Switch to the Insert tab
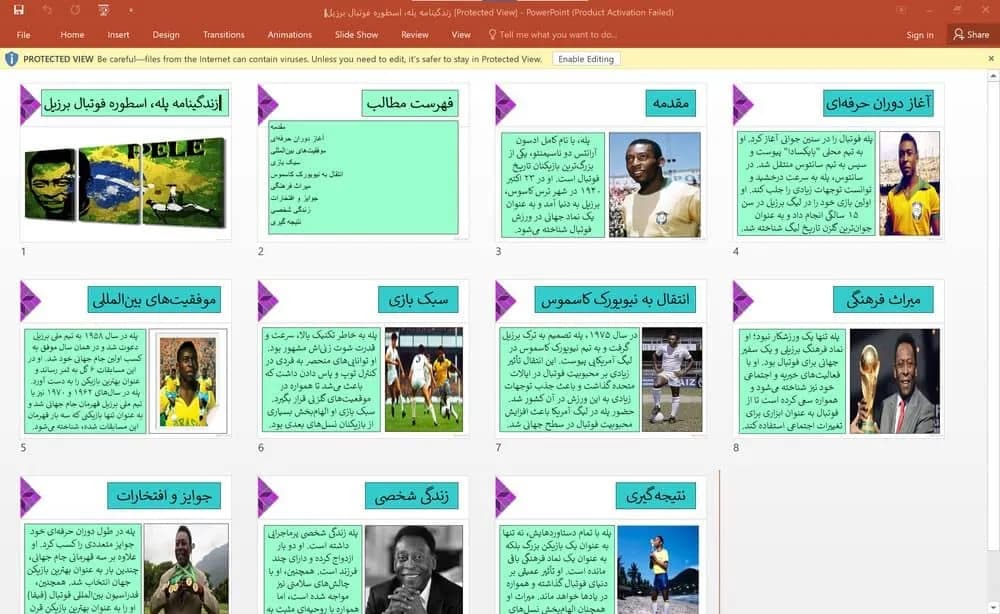Screen dimensions: 1000x614 pos(118,35)
